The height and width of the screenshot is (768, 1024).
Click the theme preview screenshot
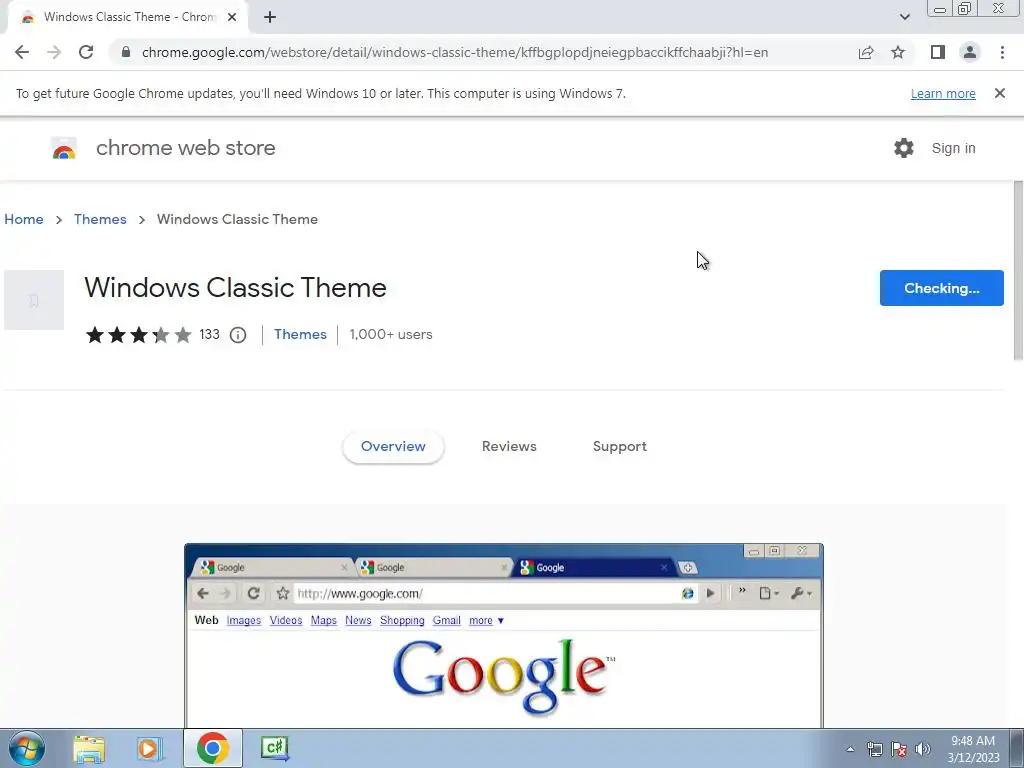504,635
